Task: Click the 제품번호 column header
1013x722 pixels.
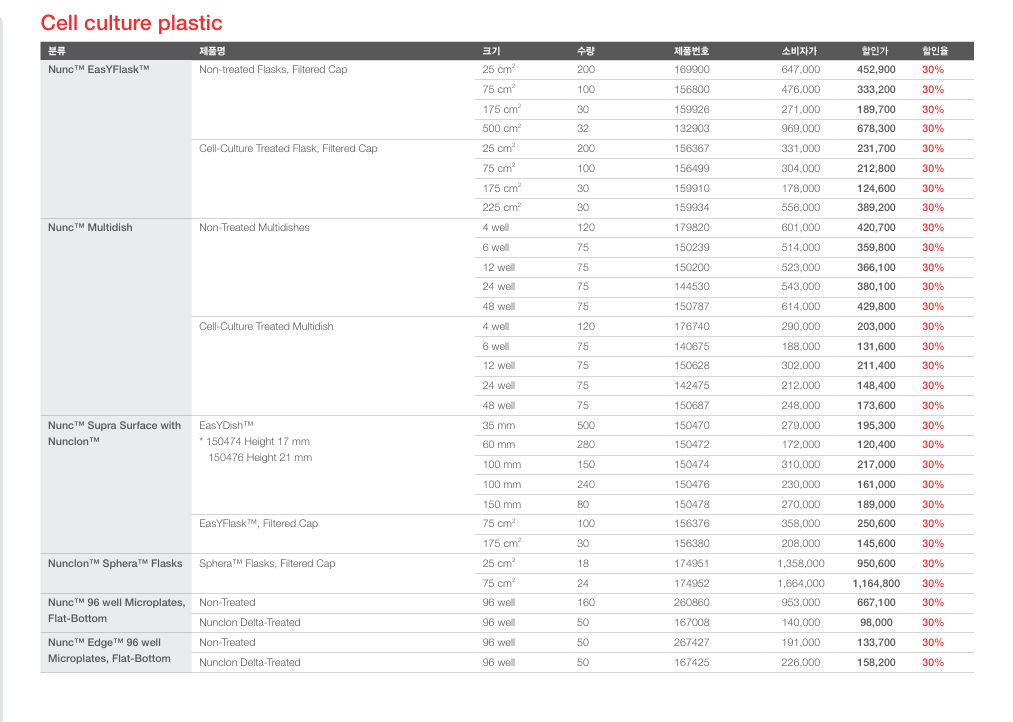Action: 691,50
